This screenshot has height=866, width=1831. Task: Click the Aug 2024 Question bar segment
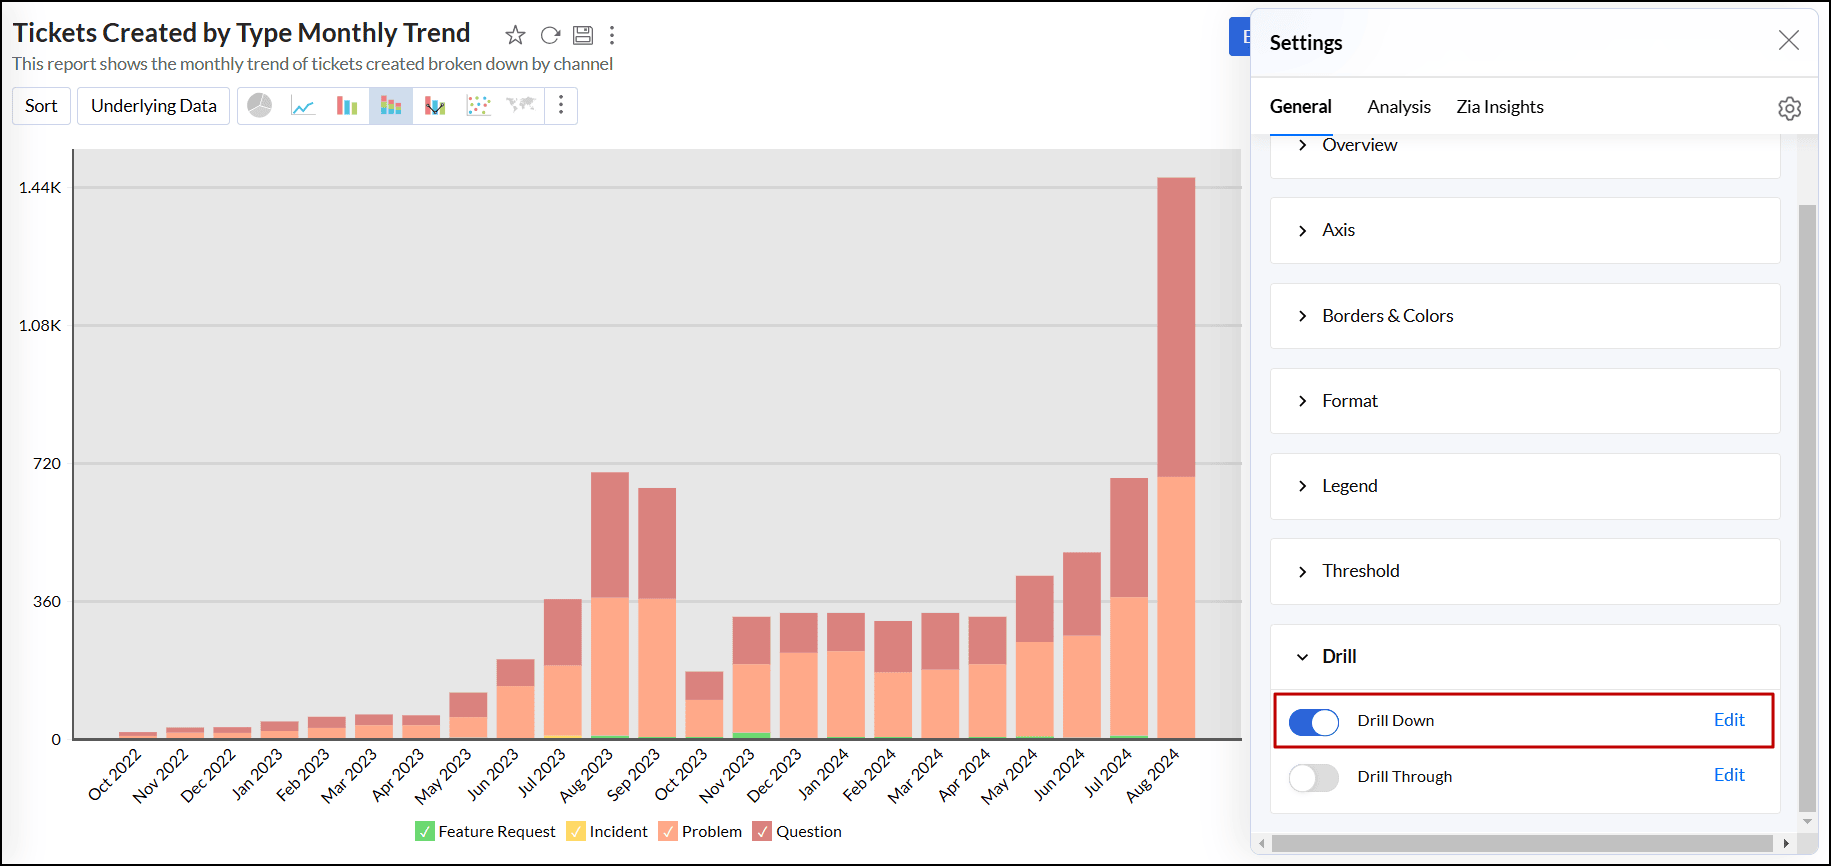tap(1176, 327)
